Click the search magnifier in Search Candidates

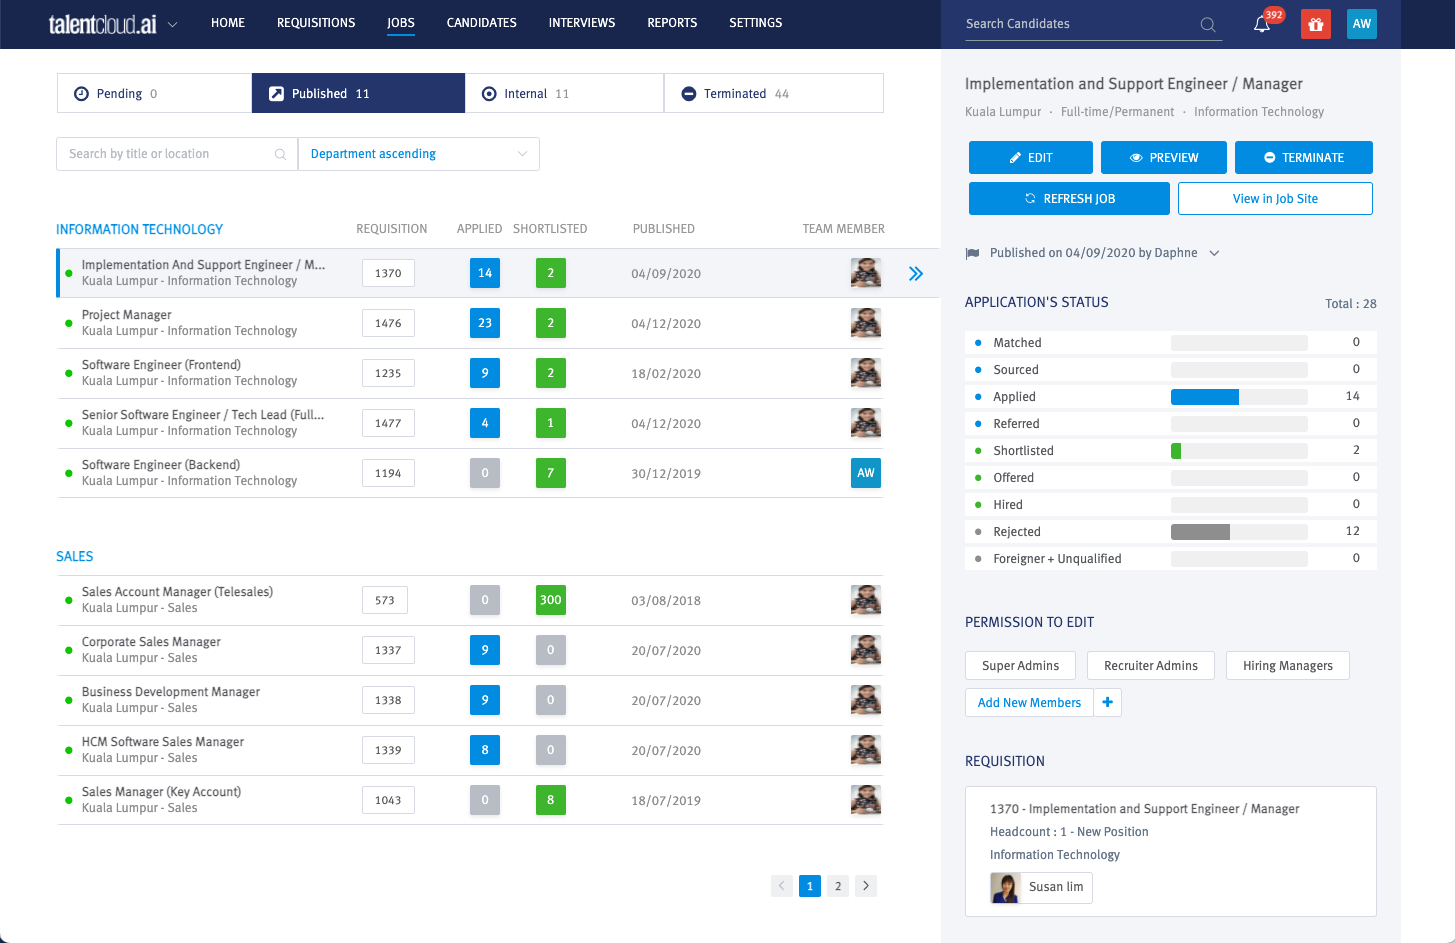pos(1208,24)
